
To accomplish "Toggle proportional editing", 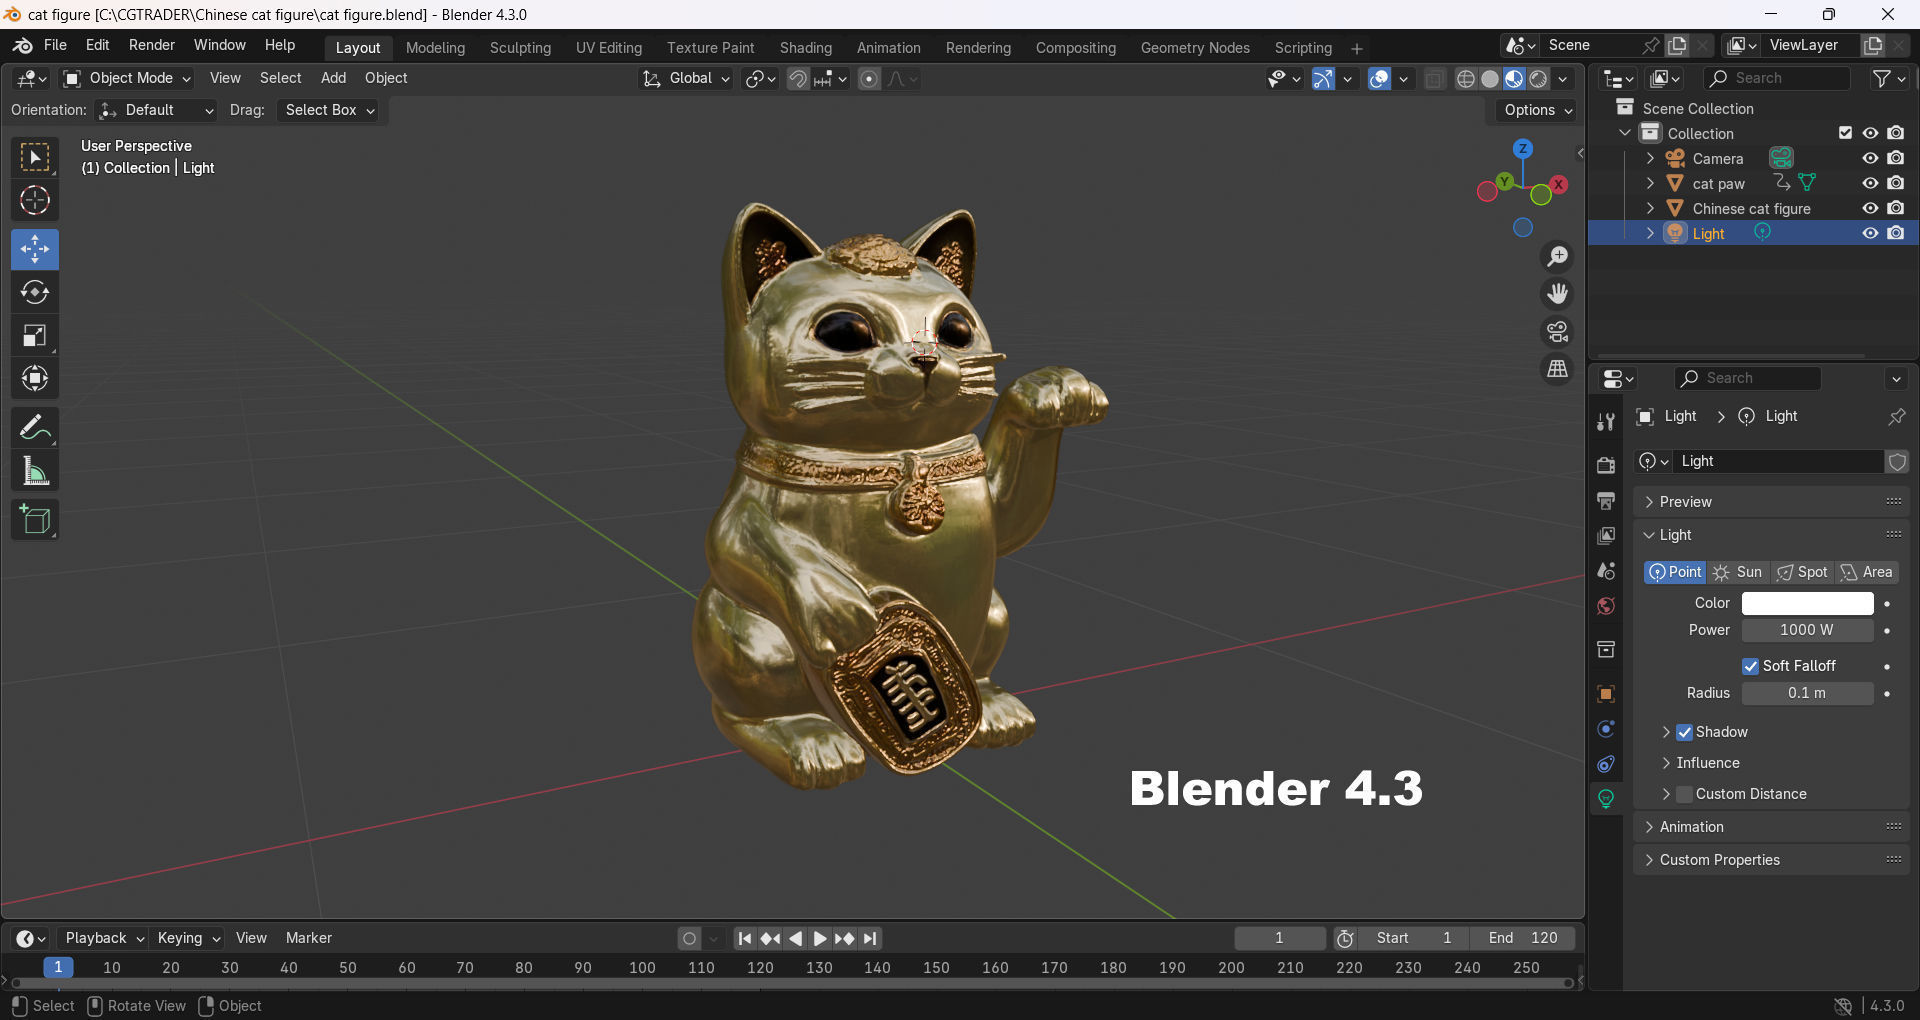I will pos(870,79).
